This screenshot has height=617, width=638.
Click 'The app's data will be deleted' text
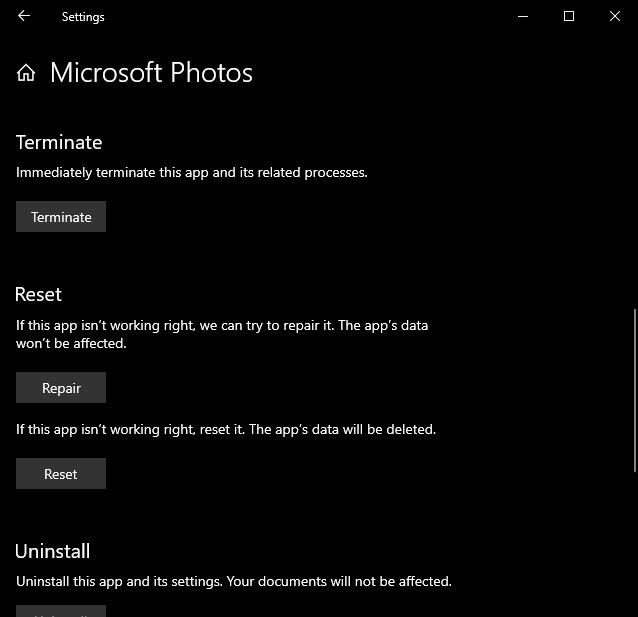pos(342,429)
